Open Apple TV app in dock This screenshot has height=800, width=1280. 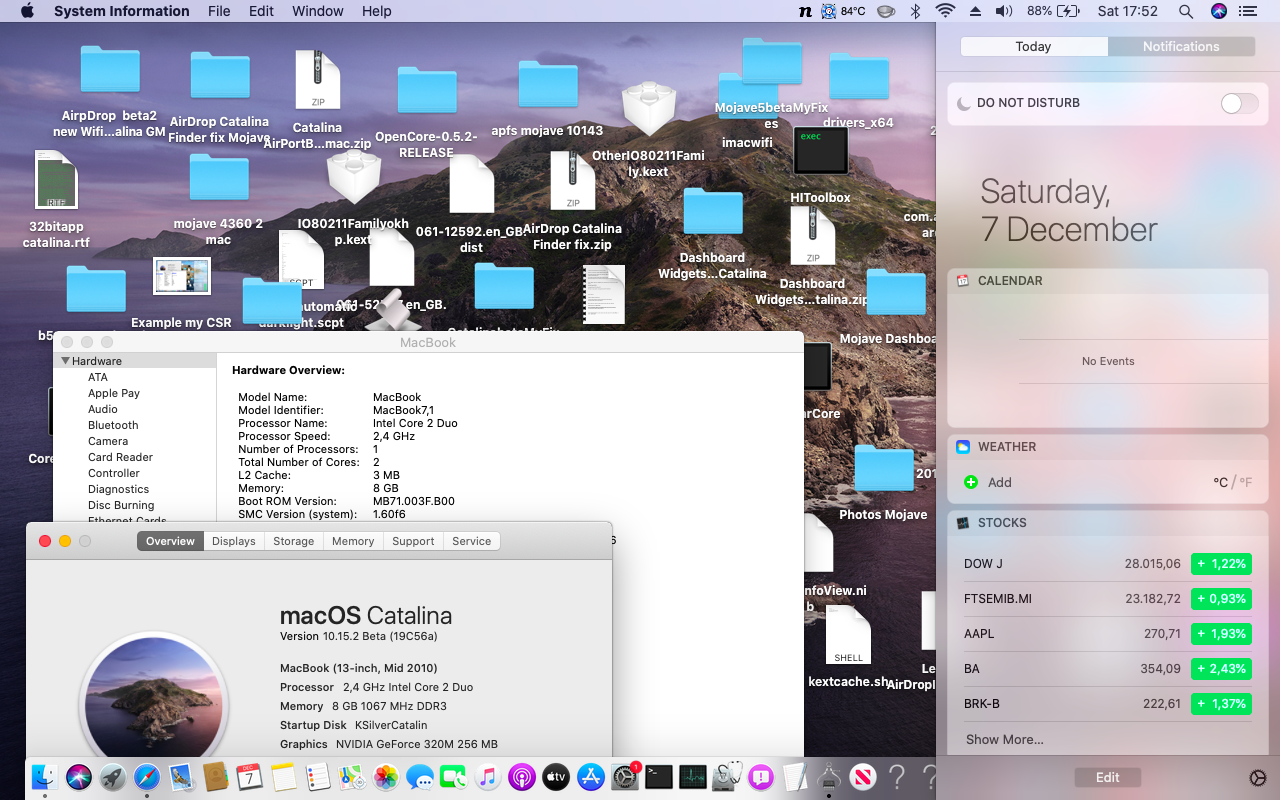point(556,776)
